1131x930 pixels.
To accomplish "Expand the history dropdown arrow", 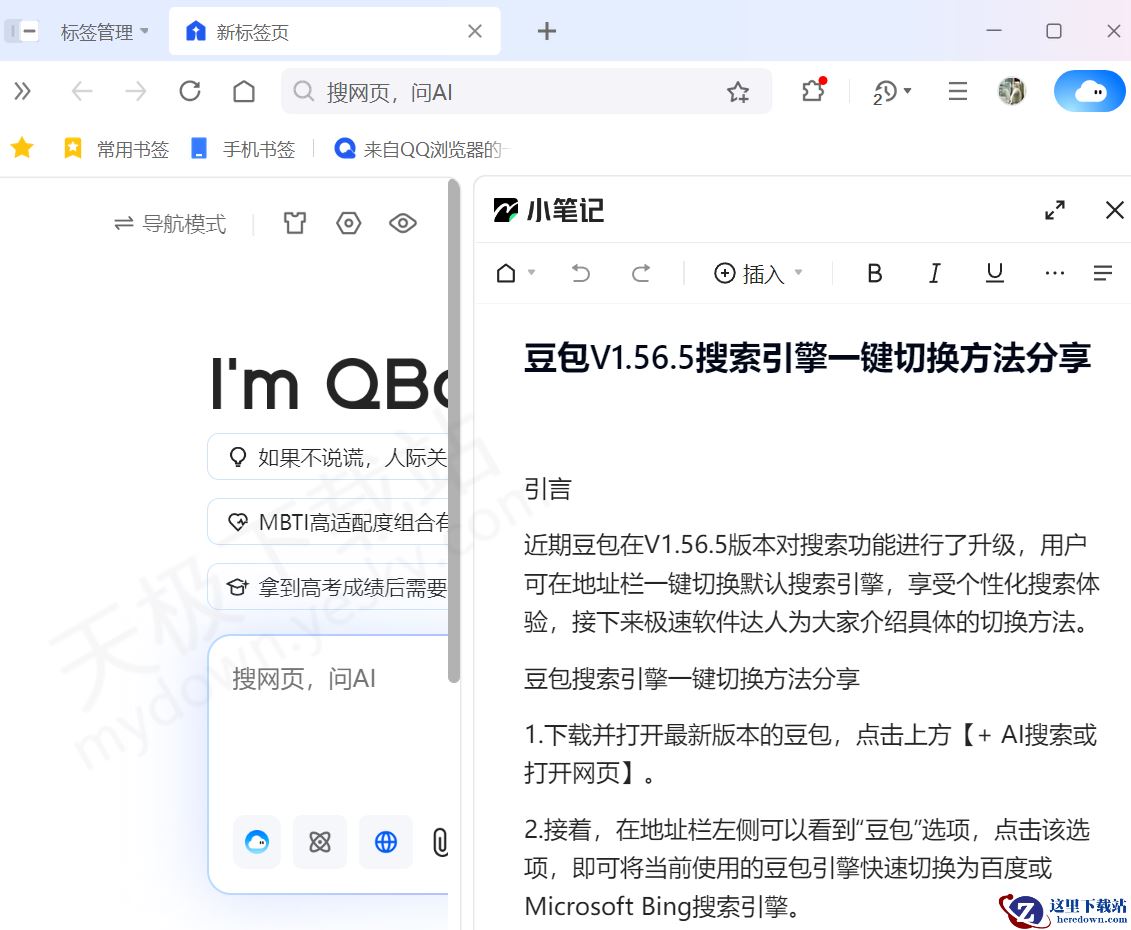I will point(907,91).
